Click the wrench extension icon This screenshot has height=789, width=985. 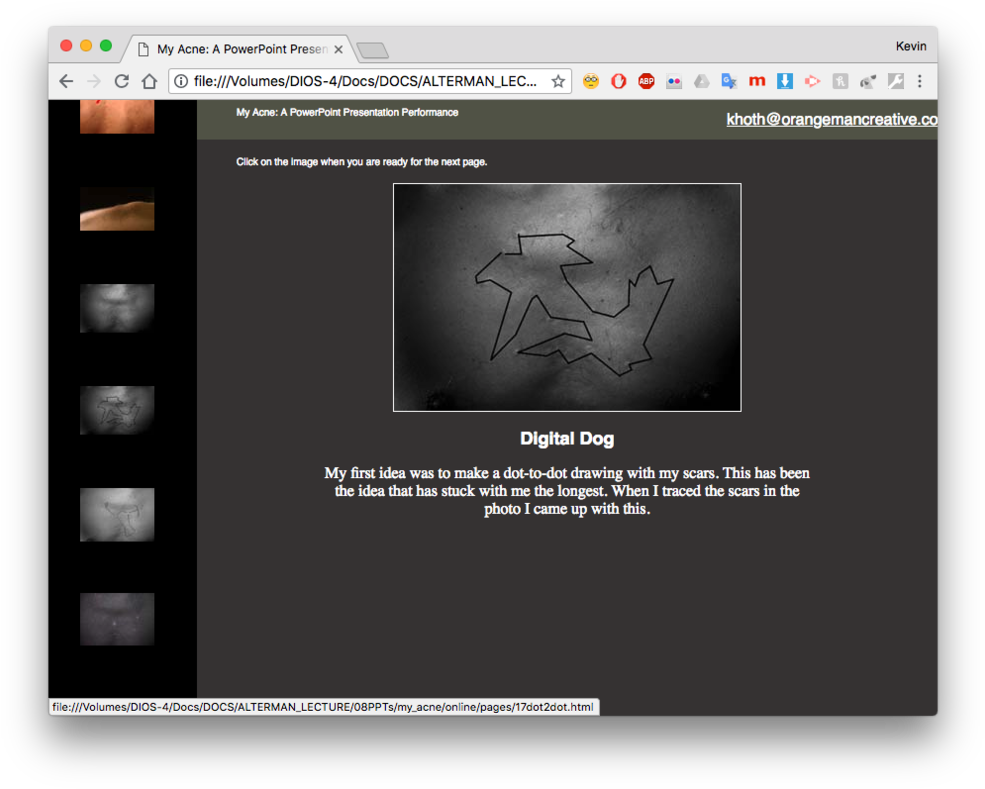[x=895, y=82]
